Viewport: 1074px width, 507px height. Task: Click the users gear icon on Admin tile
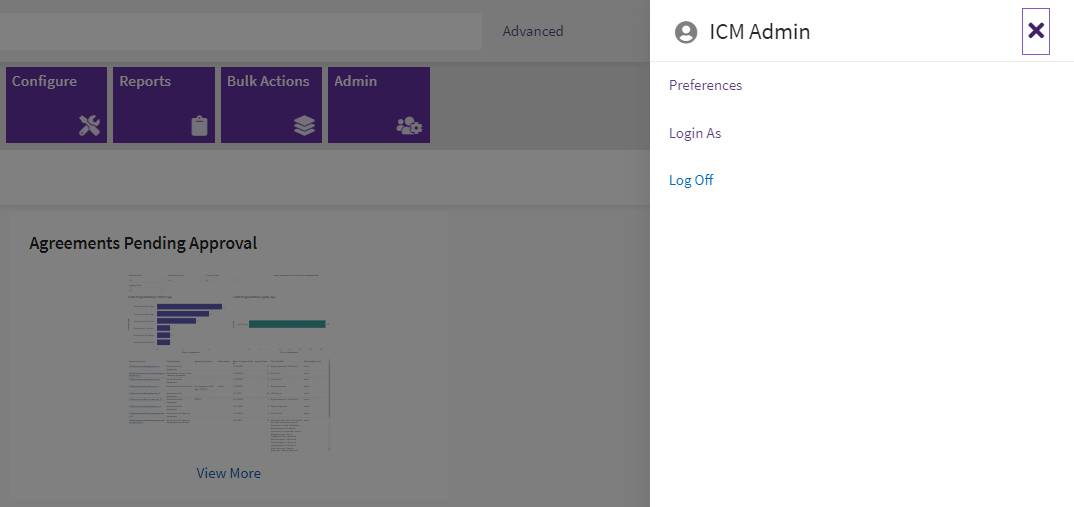click(410, 126)
